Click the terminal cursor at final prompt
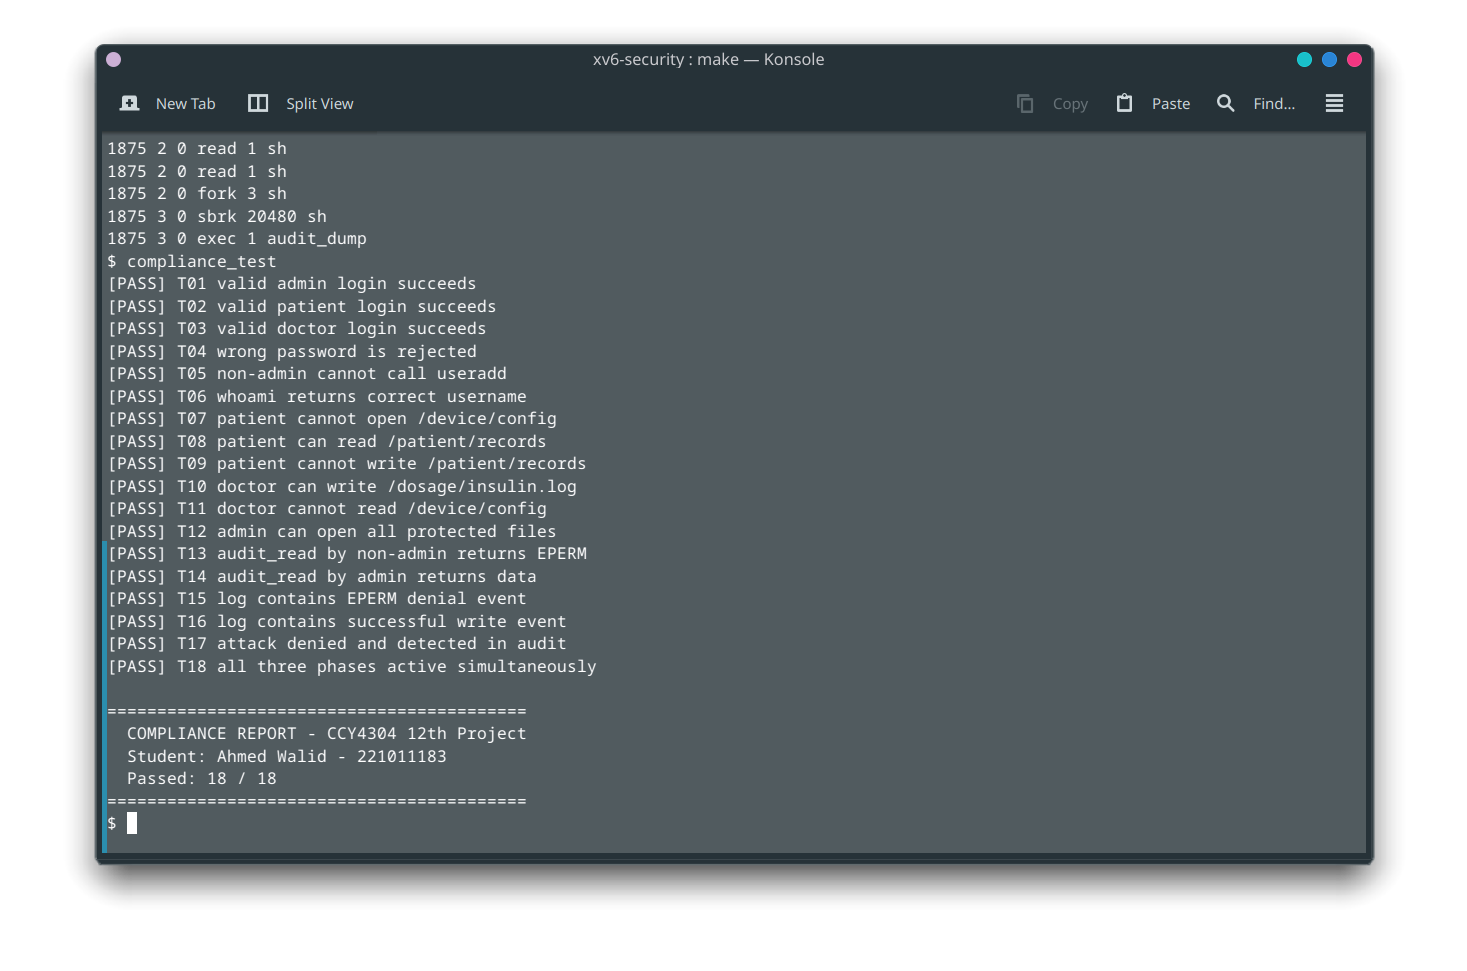1467x971 pixels. [132, 823]
